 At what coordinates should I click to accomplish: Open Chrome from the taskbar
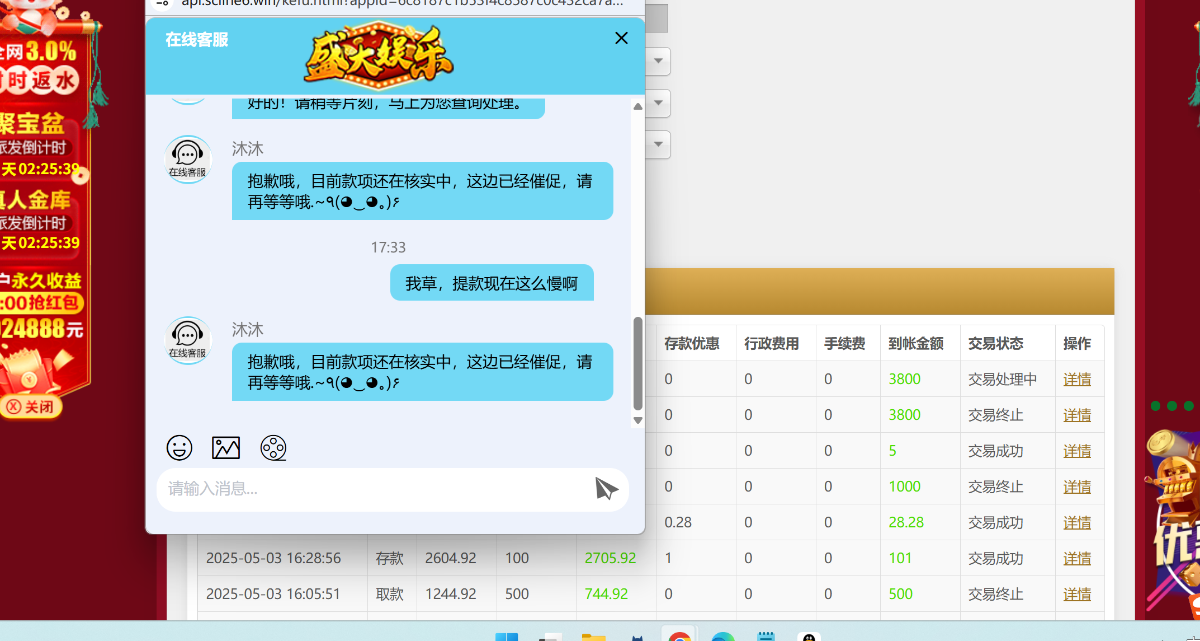[x=679, y=637]
